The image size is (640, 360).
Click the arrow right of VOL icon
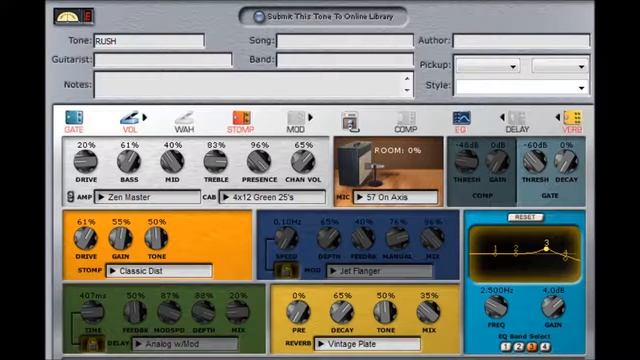pos(144,118)
